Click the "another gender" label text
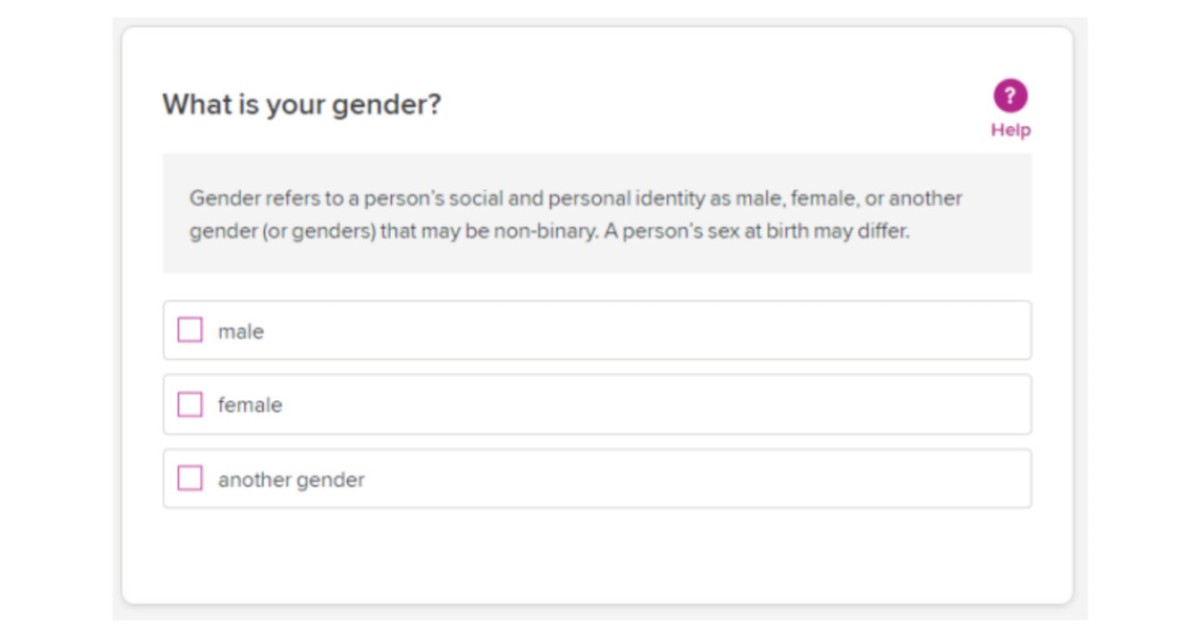The image size is (1200, 630). (x=289, y=479)
